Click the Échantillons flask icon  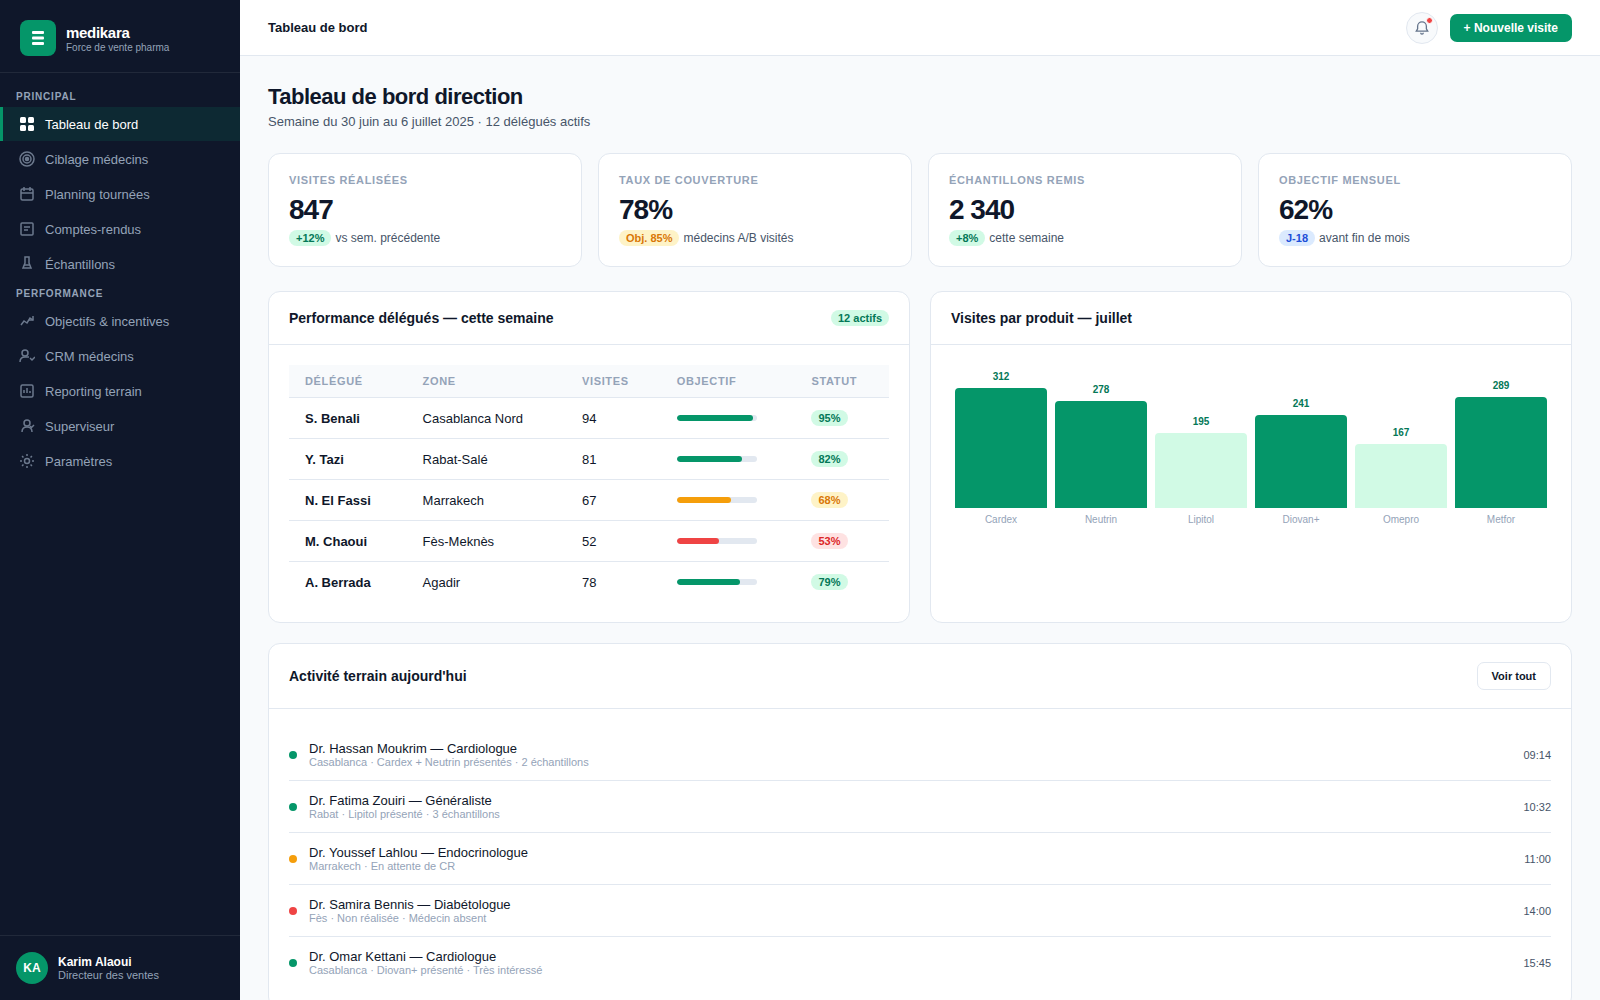[x=27, y=264]
